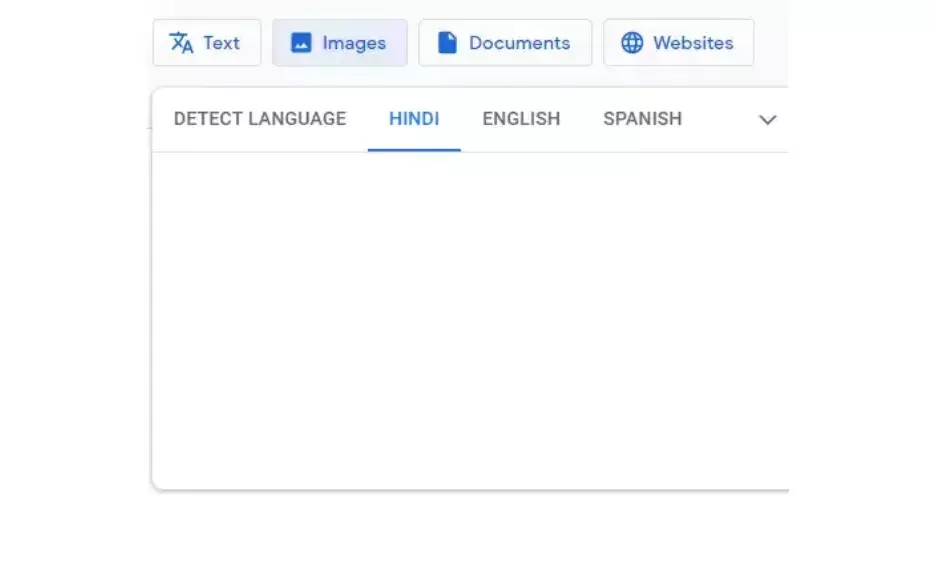This screenshot has width=935, height=561.
Task: Select the Detect Language tab
Action: tap(259, 119)
